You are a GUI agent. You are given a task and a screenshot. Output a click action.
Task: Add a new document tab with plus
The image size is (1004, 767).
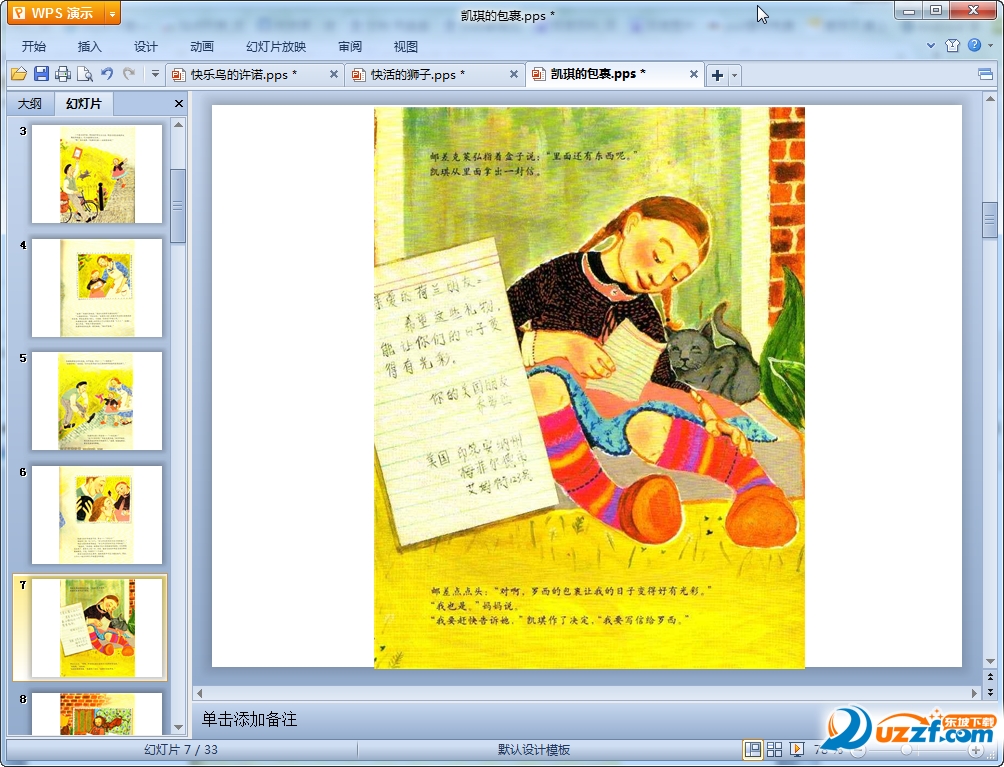point(717,75)
